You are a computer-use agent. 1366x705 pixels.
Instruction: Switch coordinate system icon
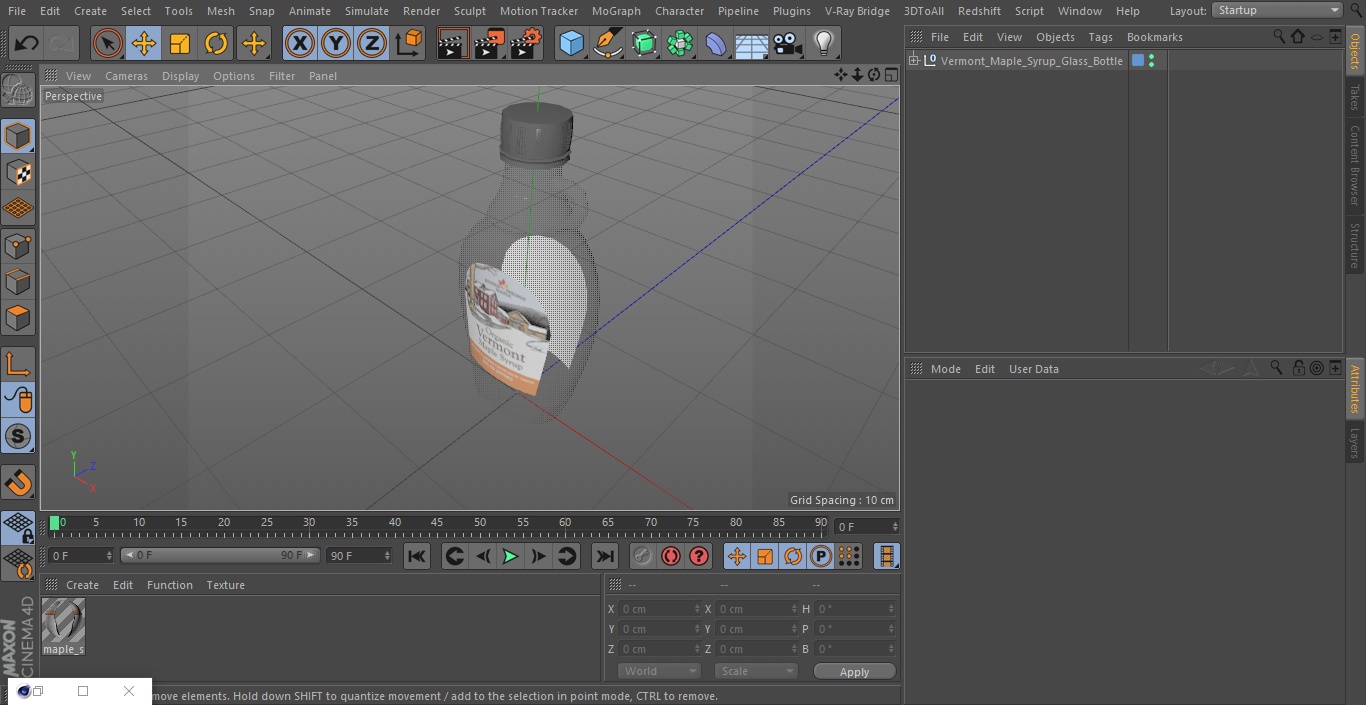[x=409, y=43]
